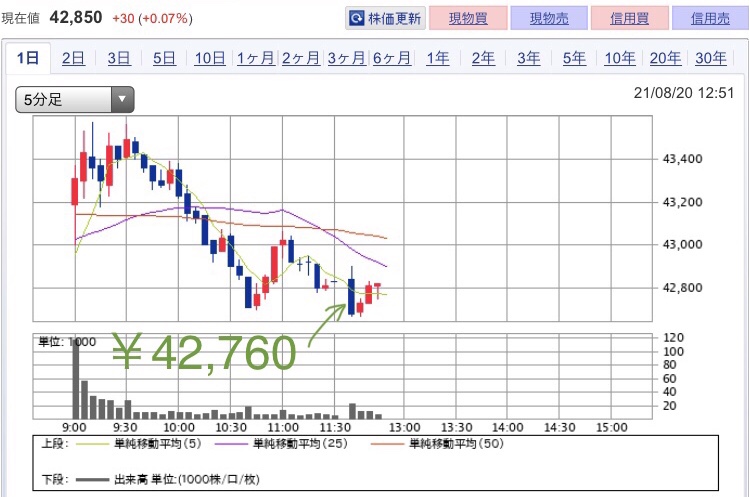Viewport: 749px width, 497px height.
Task: View the 20年 chart range
Action: 665,58
